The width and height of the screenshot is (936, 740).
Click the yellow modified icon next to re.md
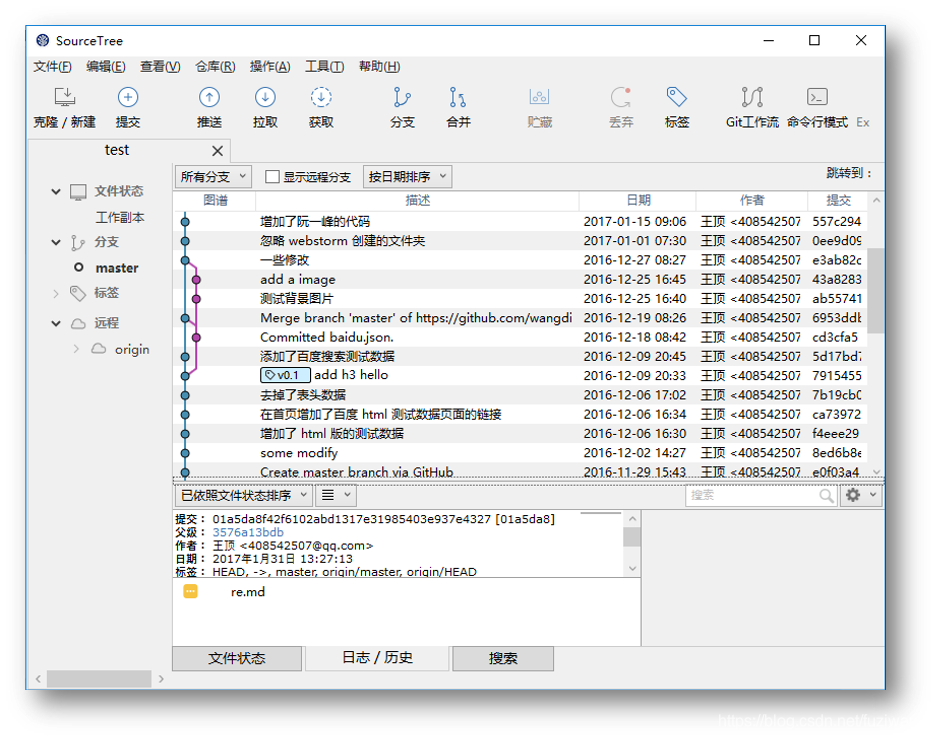click(190, 591)
